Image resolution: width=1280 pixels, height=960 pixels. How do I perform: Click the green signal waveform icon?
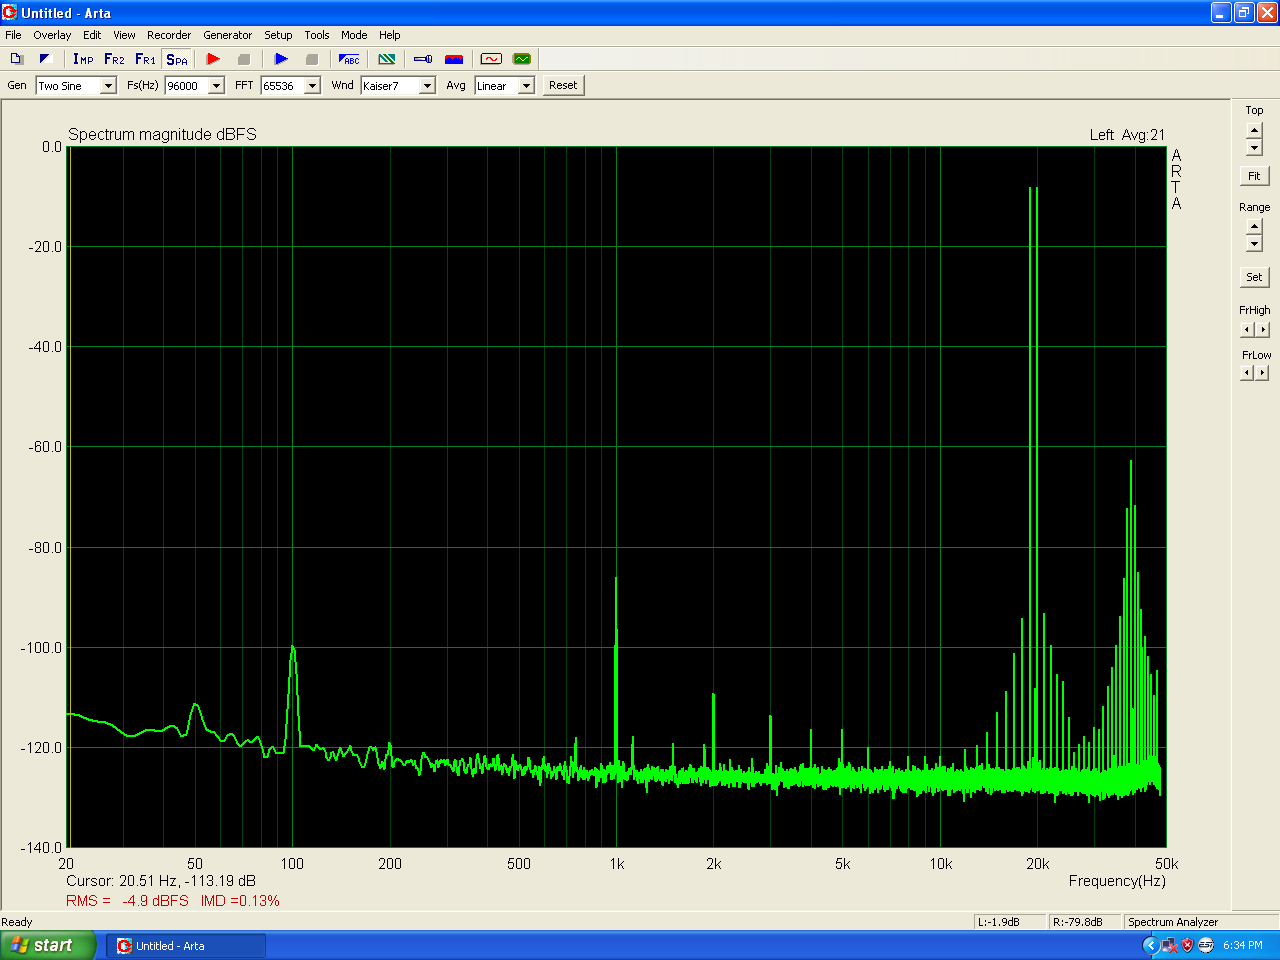pos(522,59)
